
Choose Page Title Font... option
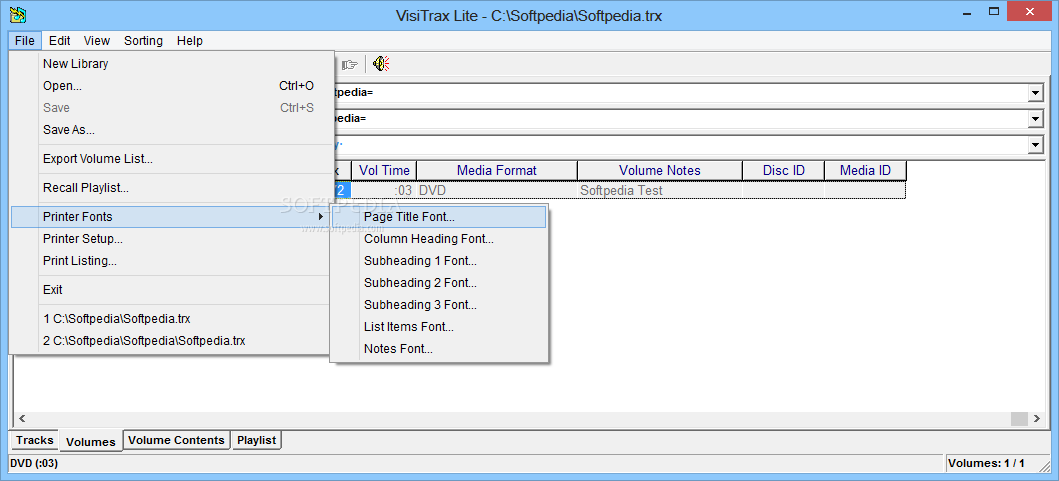tap(439, 217)
